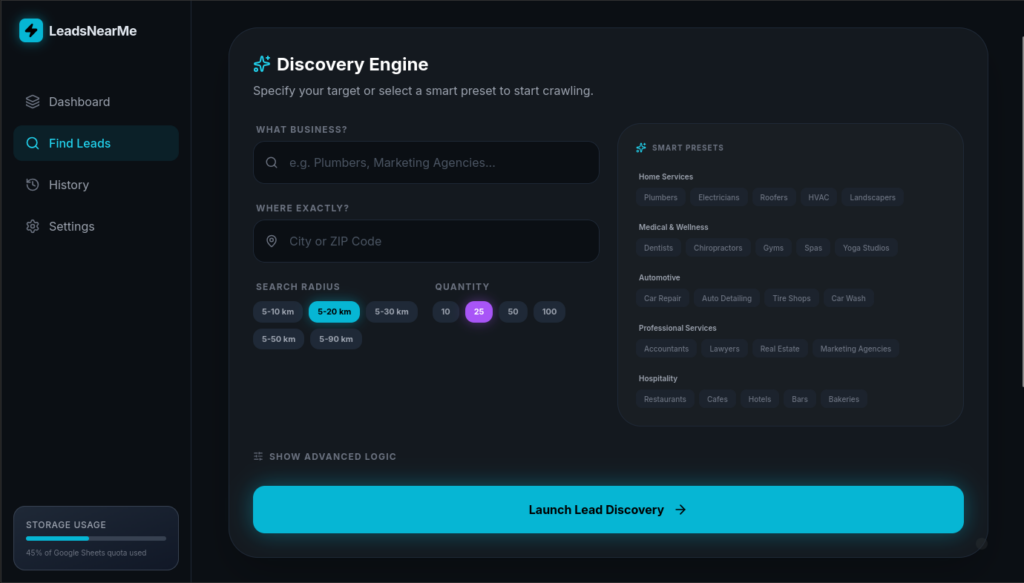
Task: Go to Find Leads
Action: [96, 143]
